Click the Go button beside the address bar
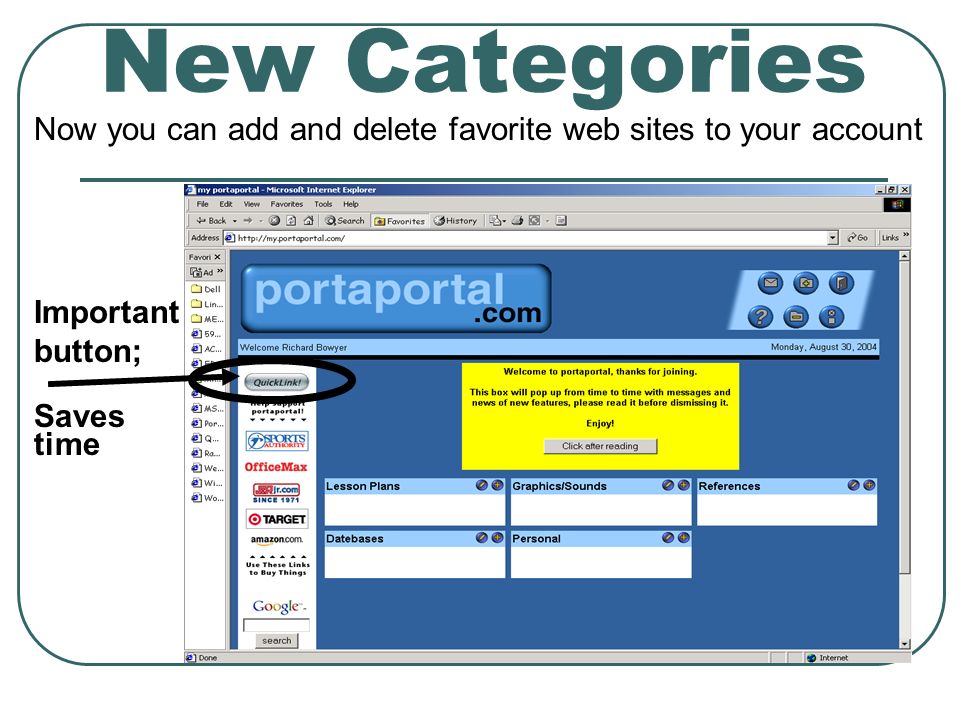 point(857,238)
